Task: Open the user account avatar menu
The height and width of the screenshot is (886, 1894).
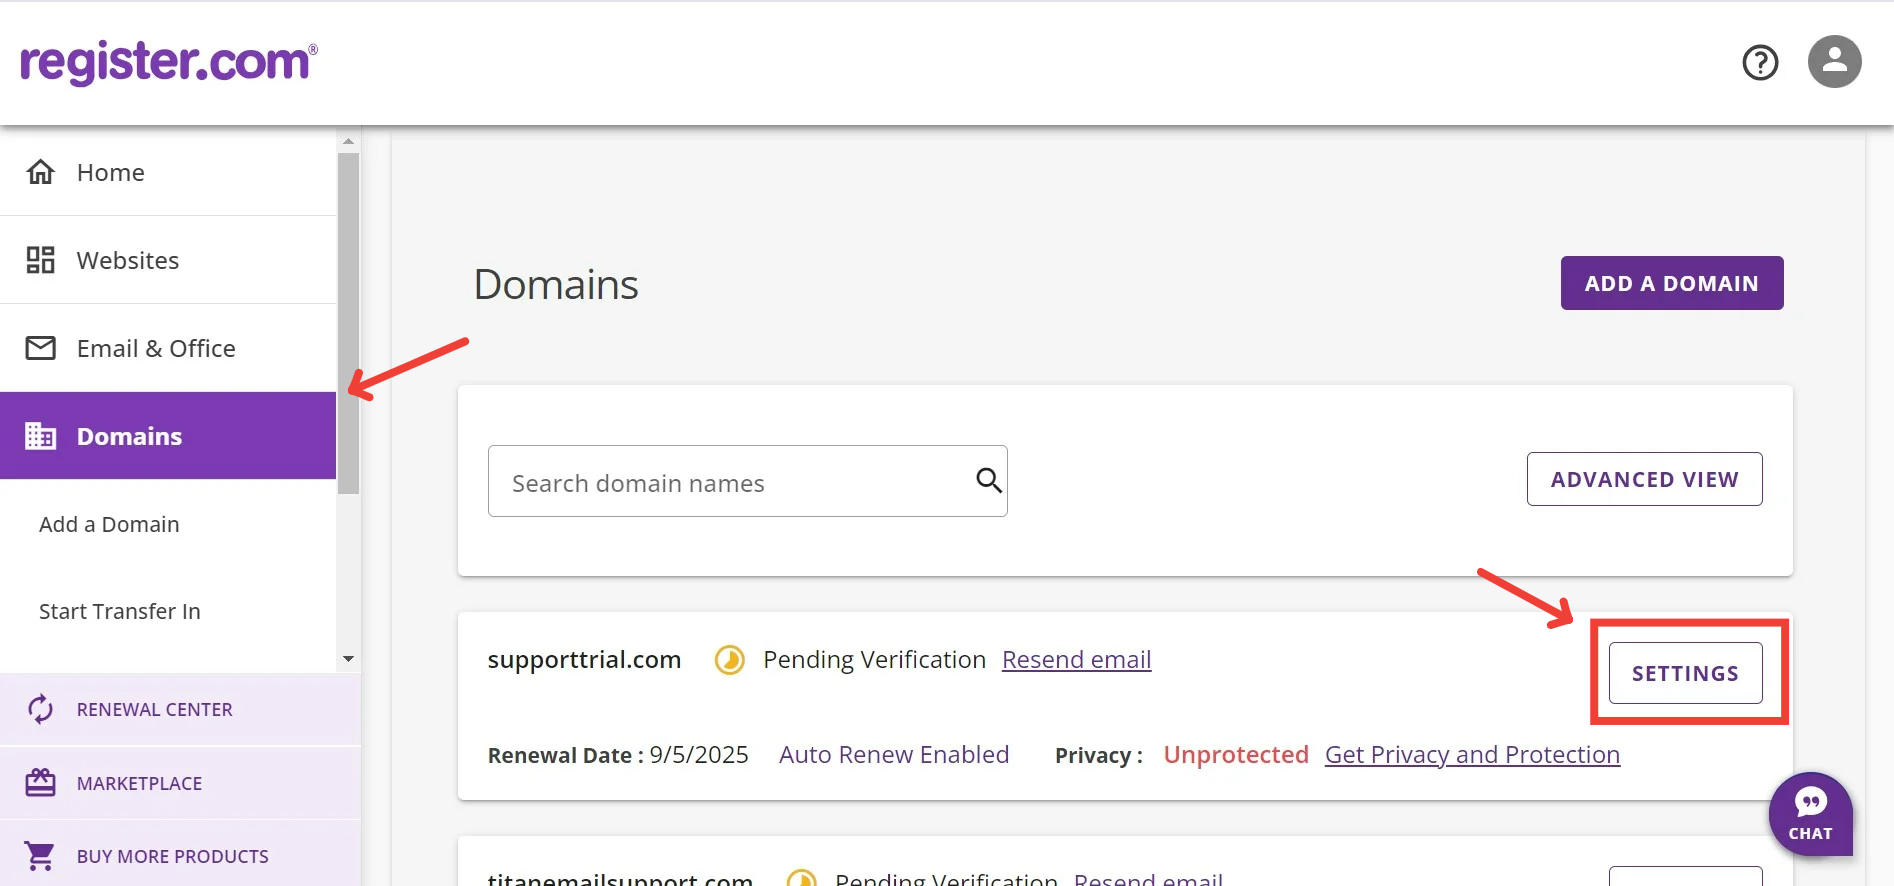Action: coord(1834,62)
